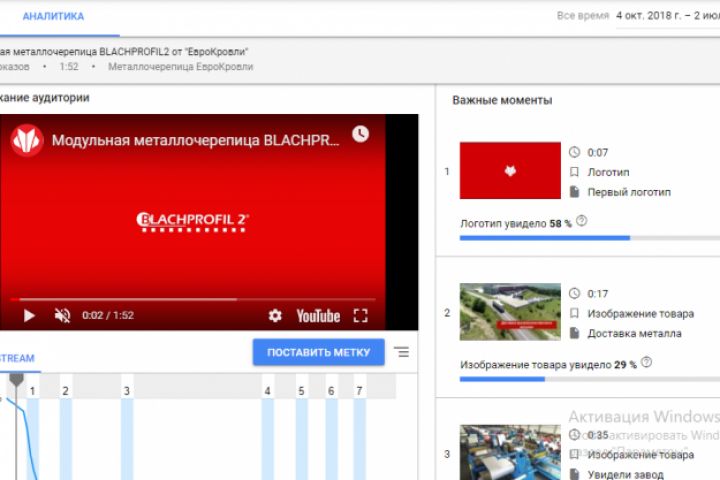
Task: Open the red logo thumbnail at 0:07
Action: click(510, 170)
